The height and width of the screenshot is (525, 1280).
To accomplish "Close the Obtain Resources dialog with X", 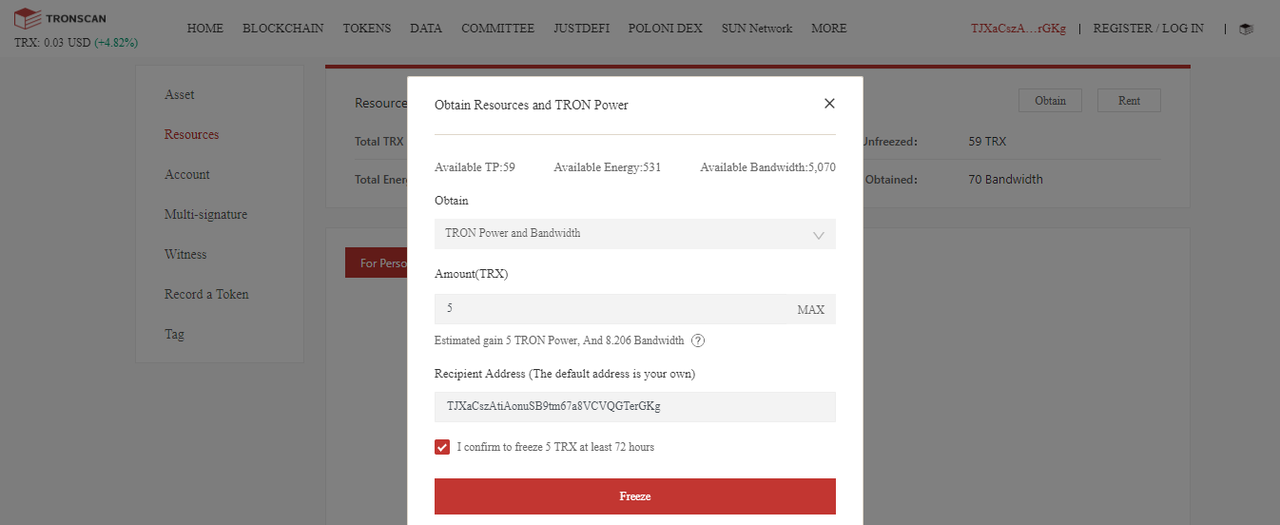I will [829, 104].
